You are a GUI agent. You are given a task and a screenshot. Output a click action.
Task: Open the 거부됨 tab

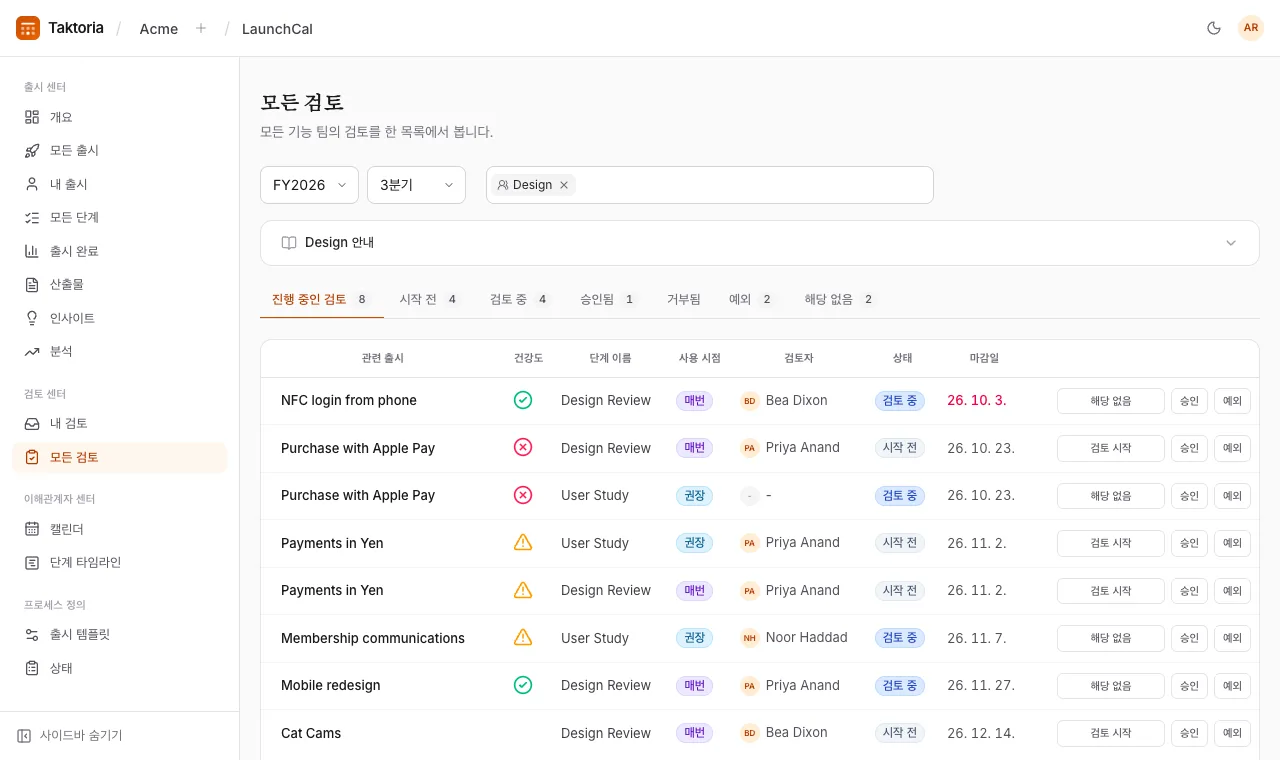[x=684, y=299]
